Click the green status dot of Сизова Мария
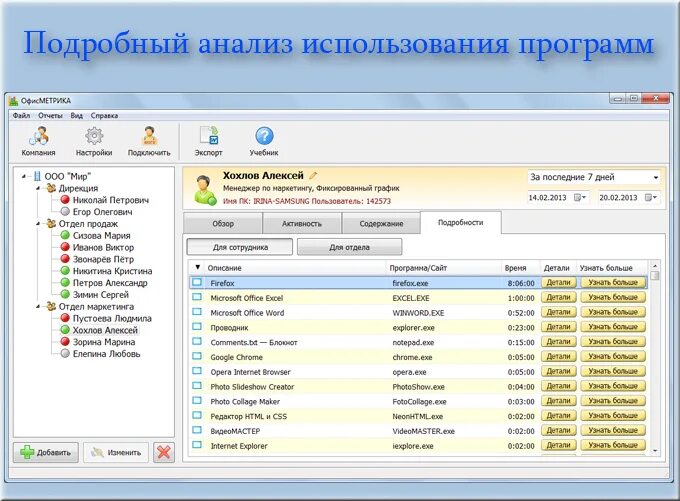The width and height of the screenshot is (680, 501). (65, 235)
